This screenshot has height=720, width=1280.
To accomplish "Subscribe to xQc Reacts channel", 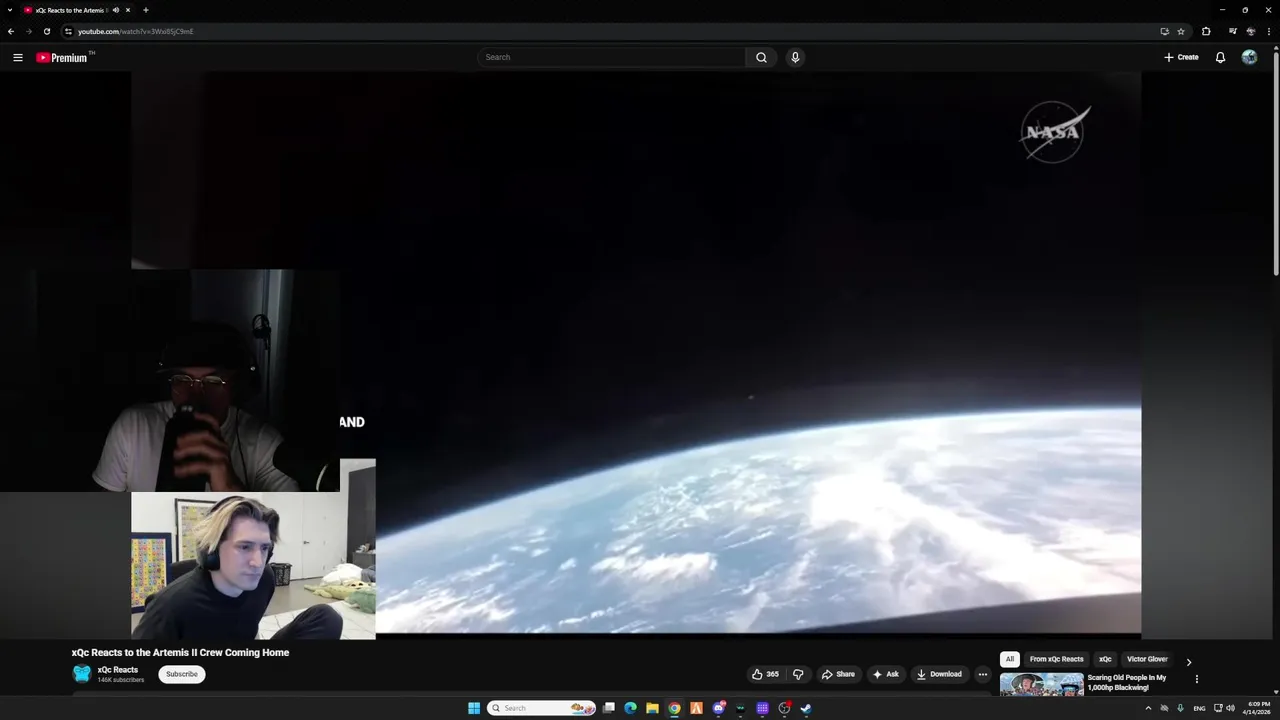I will [182, 674].
